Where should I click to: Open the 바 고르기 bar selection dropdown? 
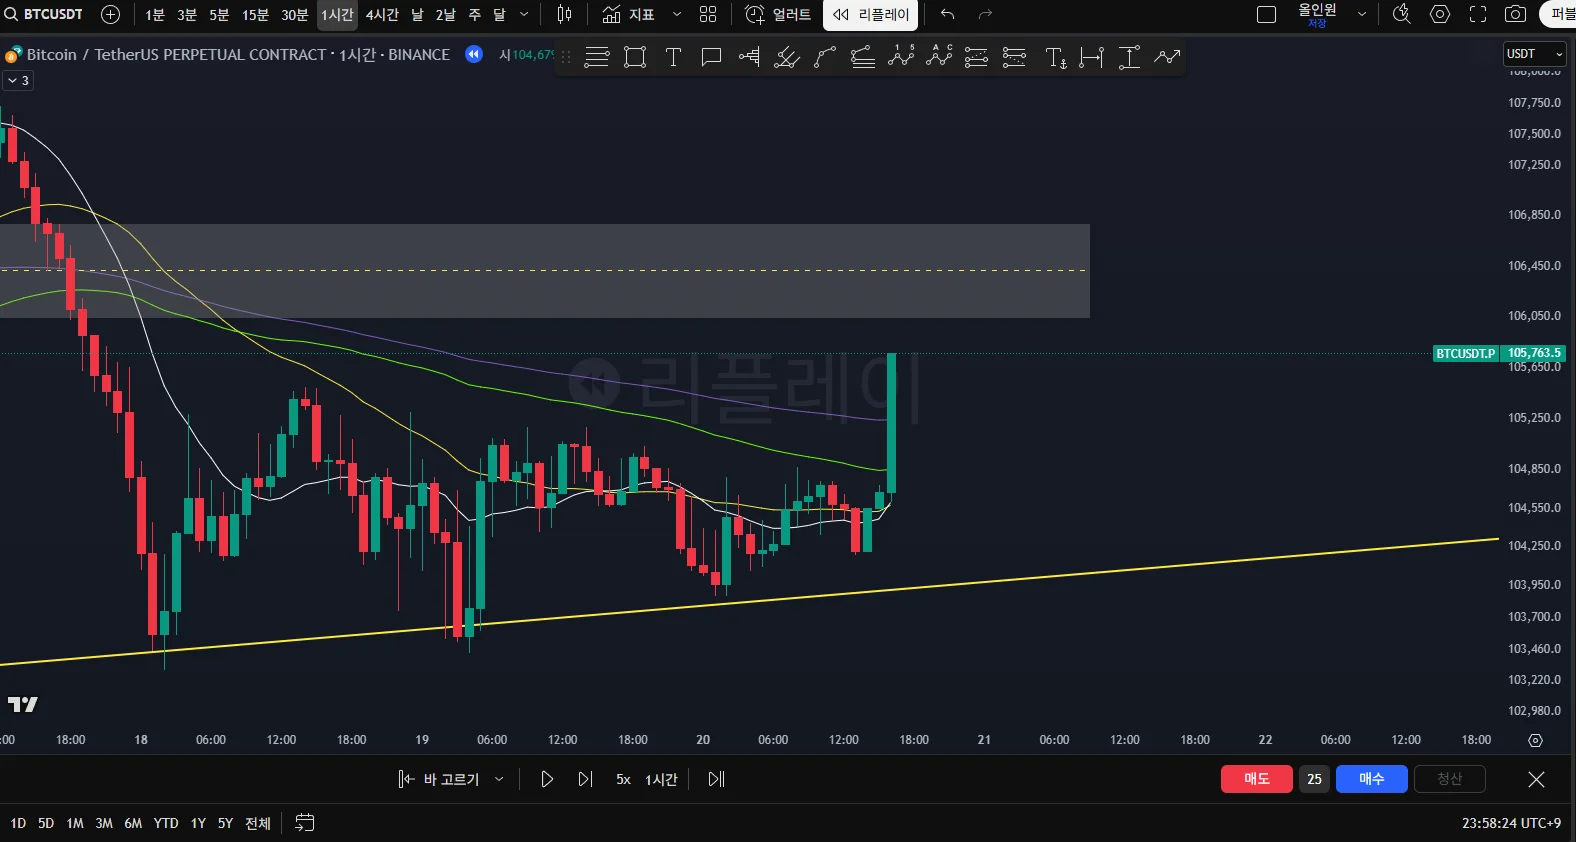(451, 779)
